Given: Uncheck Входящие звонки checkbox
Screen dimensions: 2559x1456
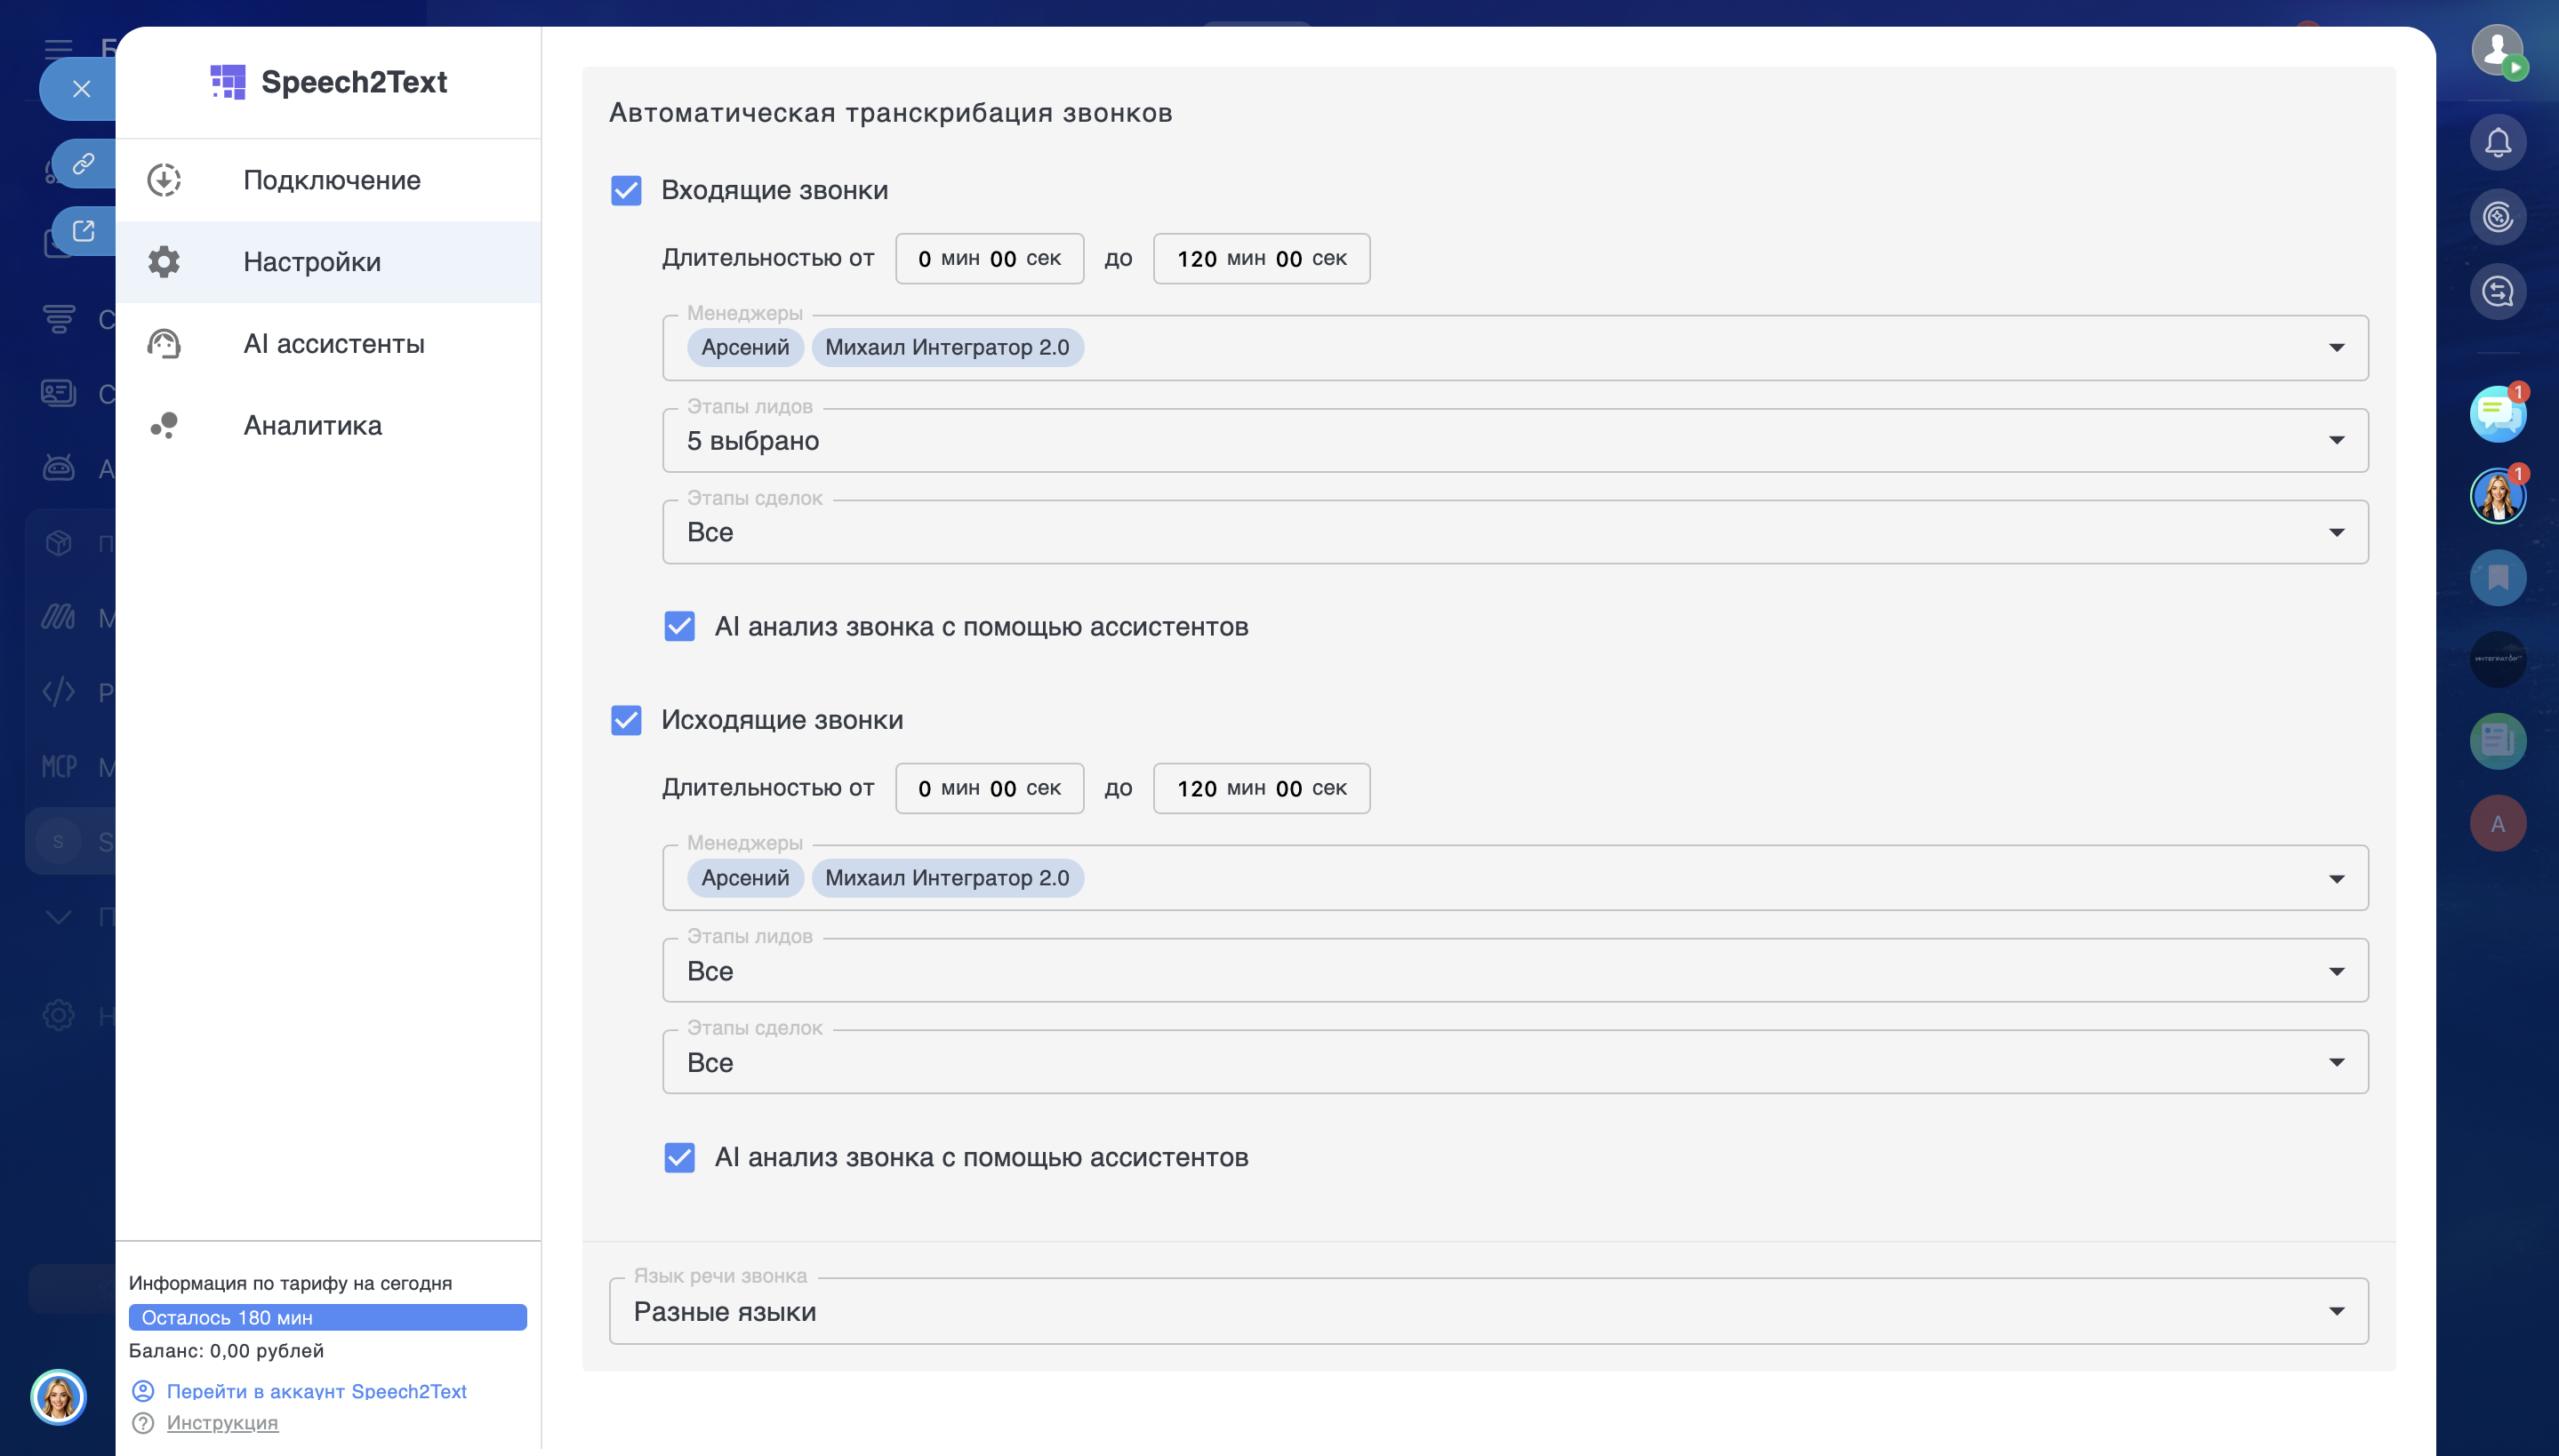Looking at the screenshot, I should pos(626,190).
